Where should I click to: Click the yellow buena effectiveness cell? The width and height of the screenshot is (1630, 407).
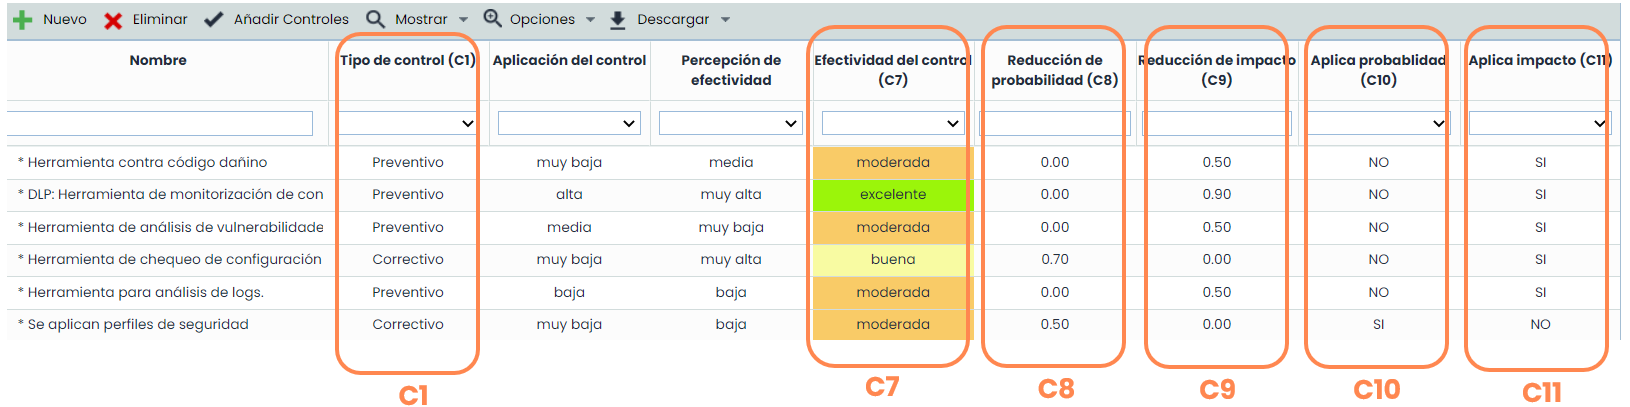tap(892, 260)
